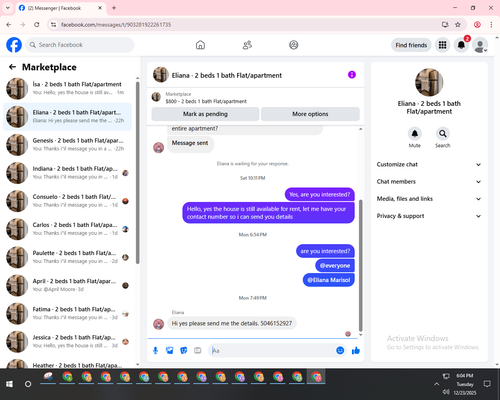The image size is (500, 400).
Task: Open the account profile avatar menu
Action: (x=480, y=45)
